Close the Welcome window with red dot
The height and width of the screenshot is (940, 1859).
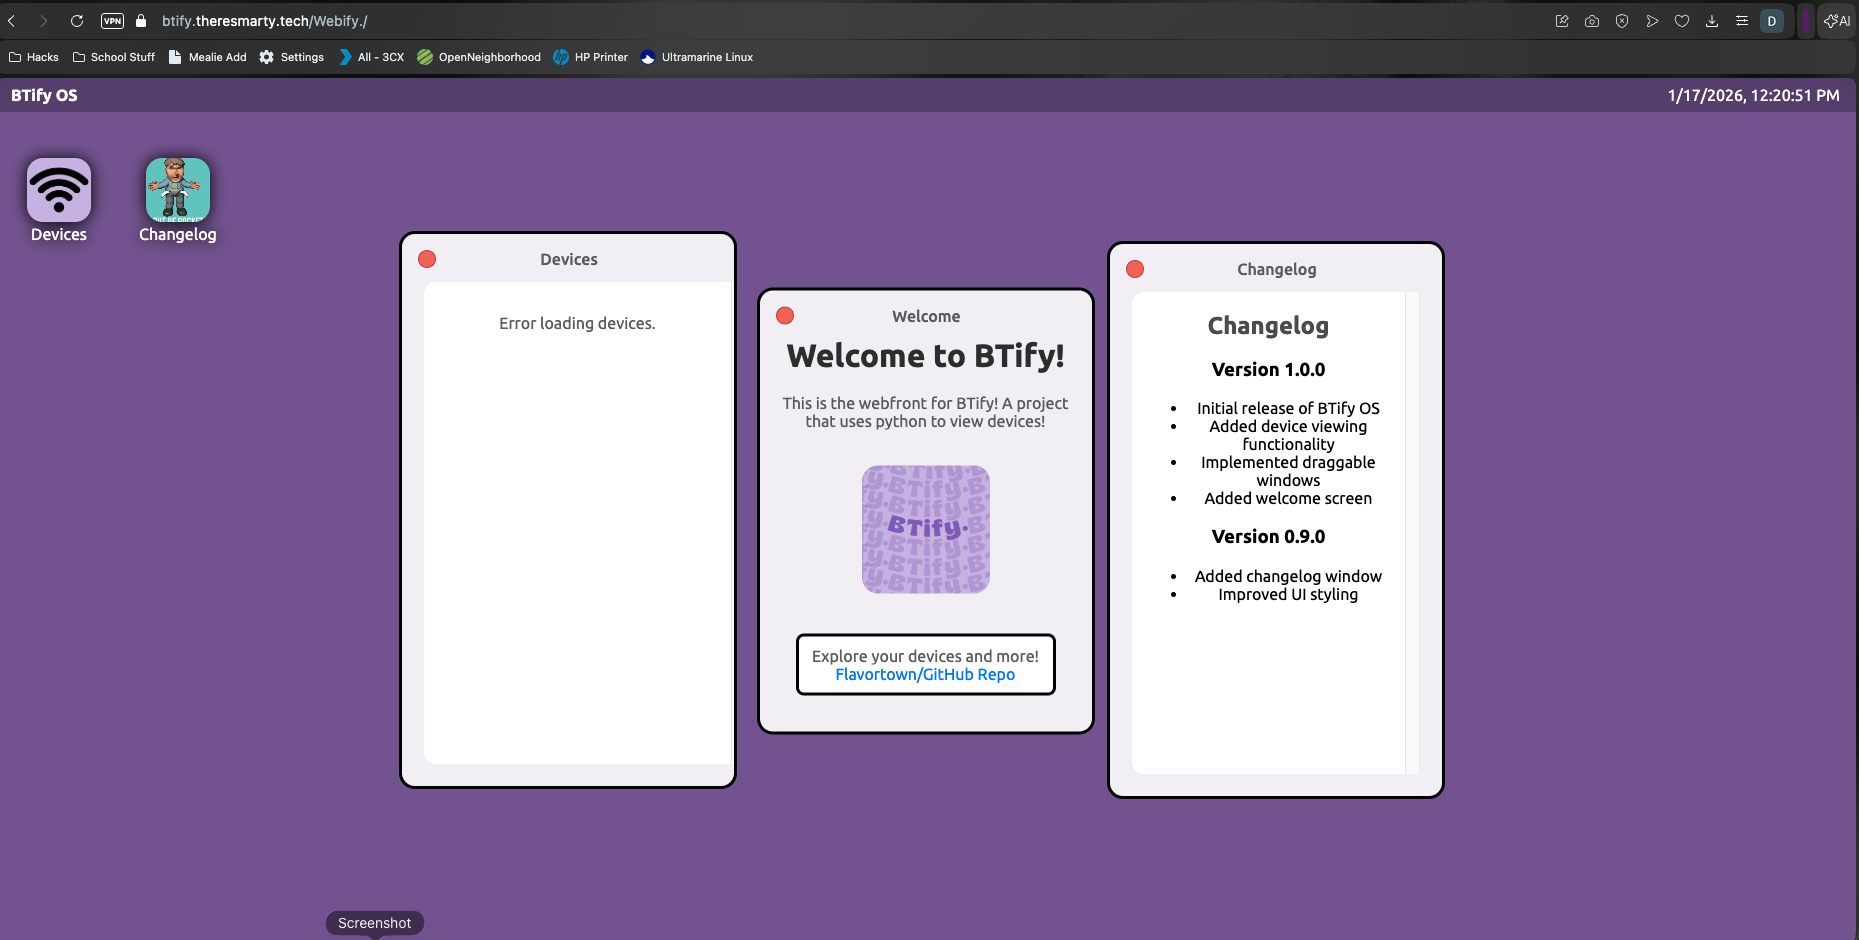coord(785,316)
